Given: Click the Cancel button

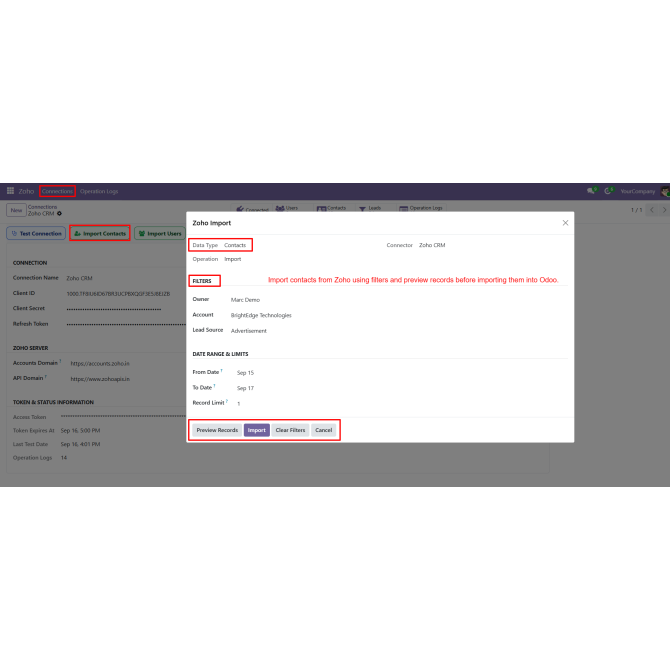Looking at the screenshot, I should (323, 430).
